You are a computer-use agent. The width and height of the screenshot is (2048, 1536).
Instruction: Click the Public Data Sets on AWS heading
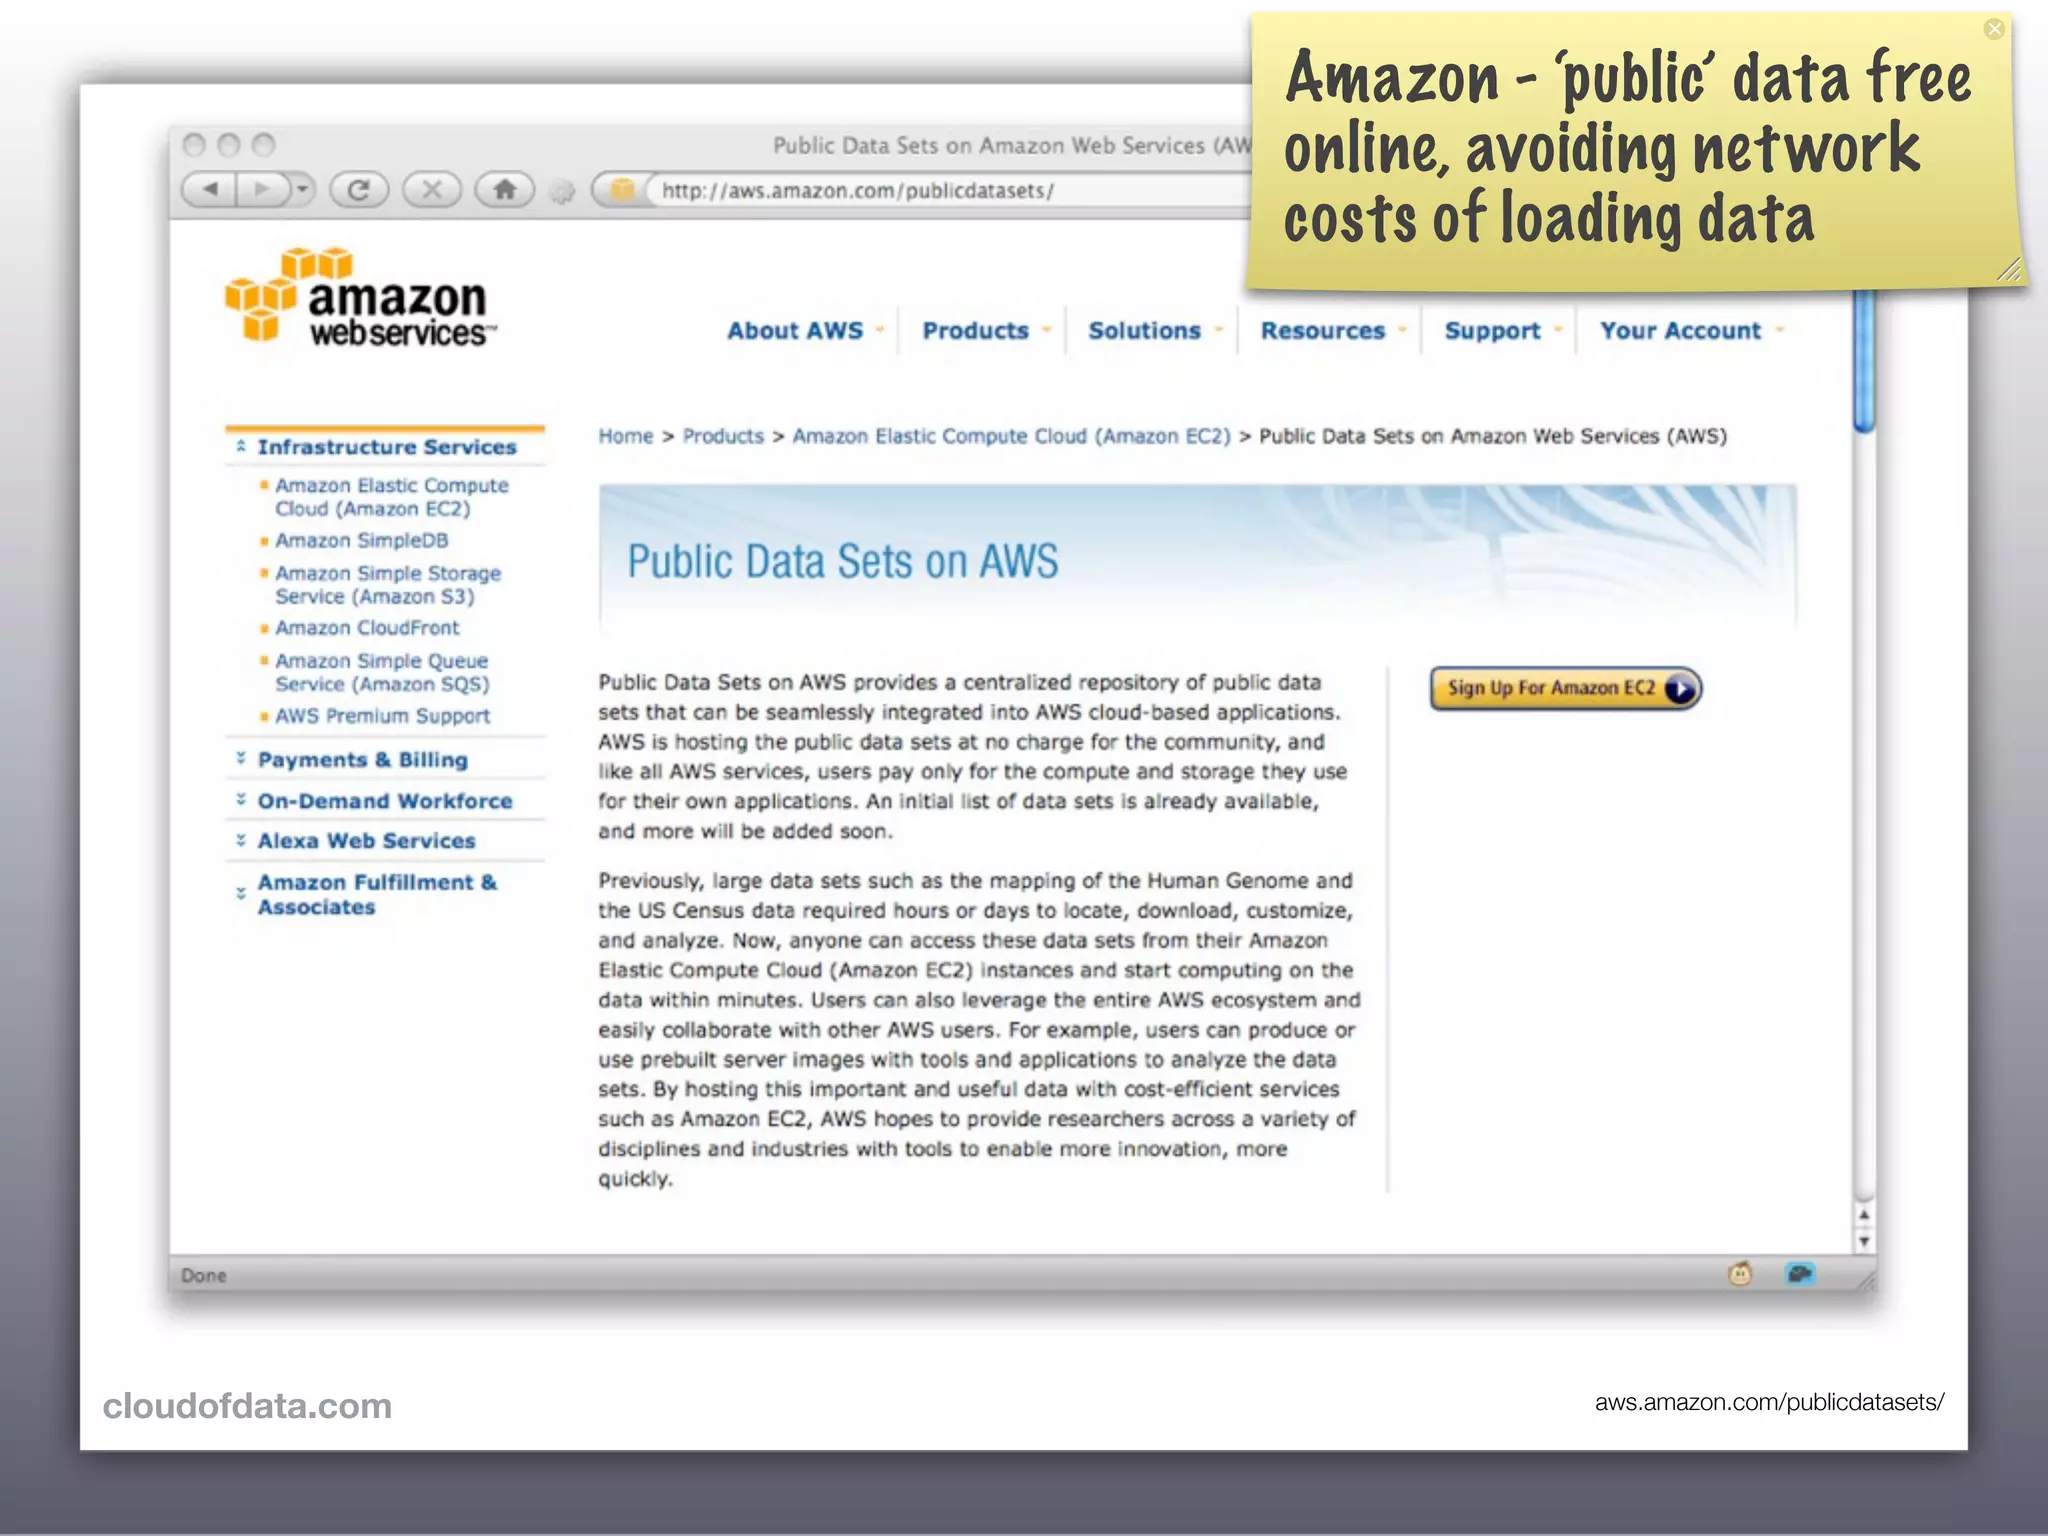click(842, 562)
